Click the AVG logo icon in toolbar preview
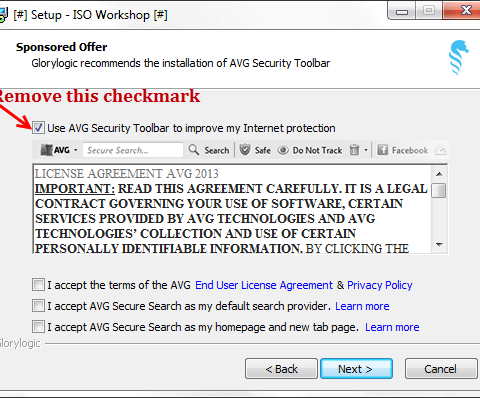480x398 pixels. point(47,150)
